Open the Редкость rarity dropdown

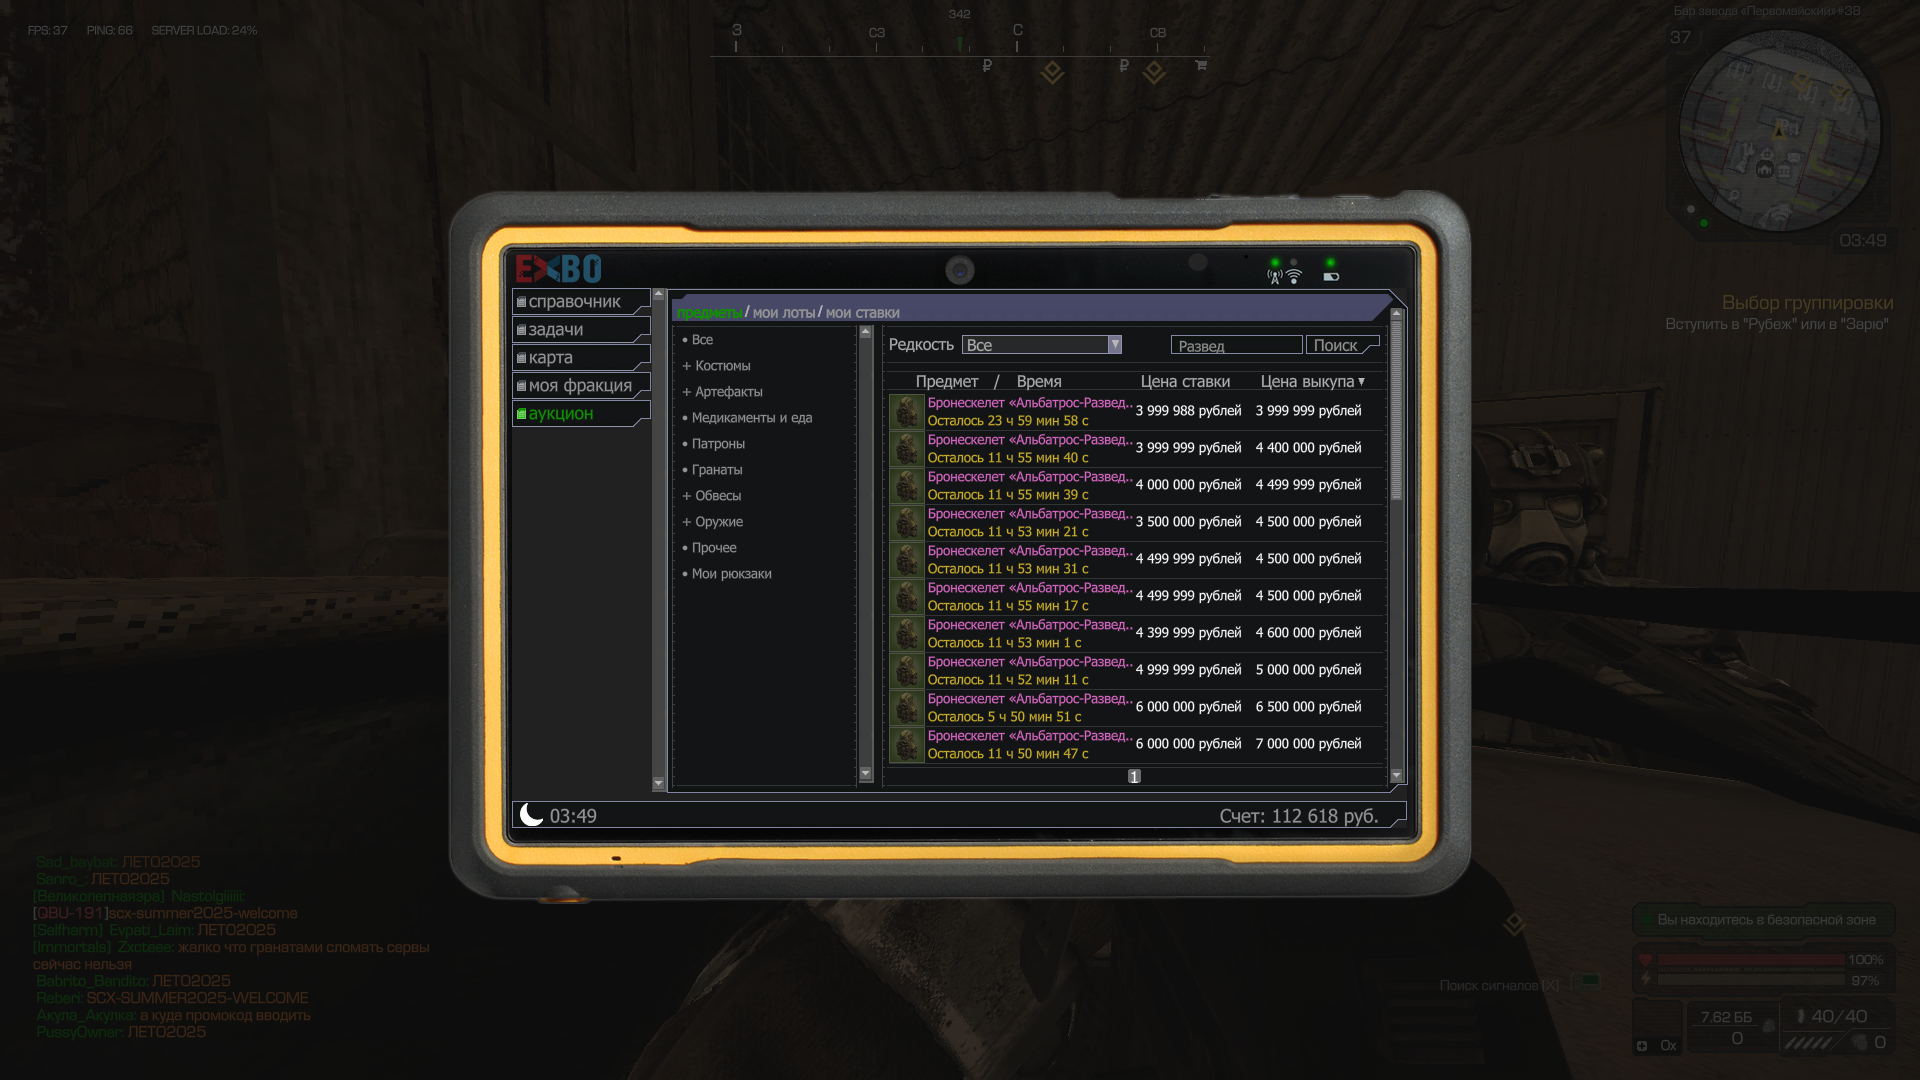coord(1041,345)
